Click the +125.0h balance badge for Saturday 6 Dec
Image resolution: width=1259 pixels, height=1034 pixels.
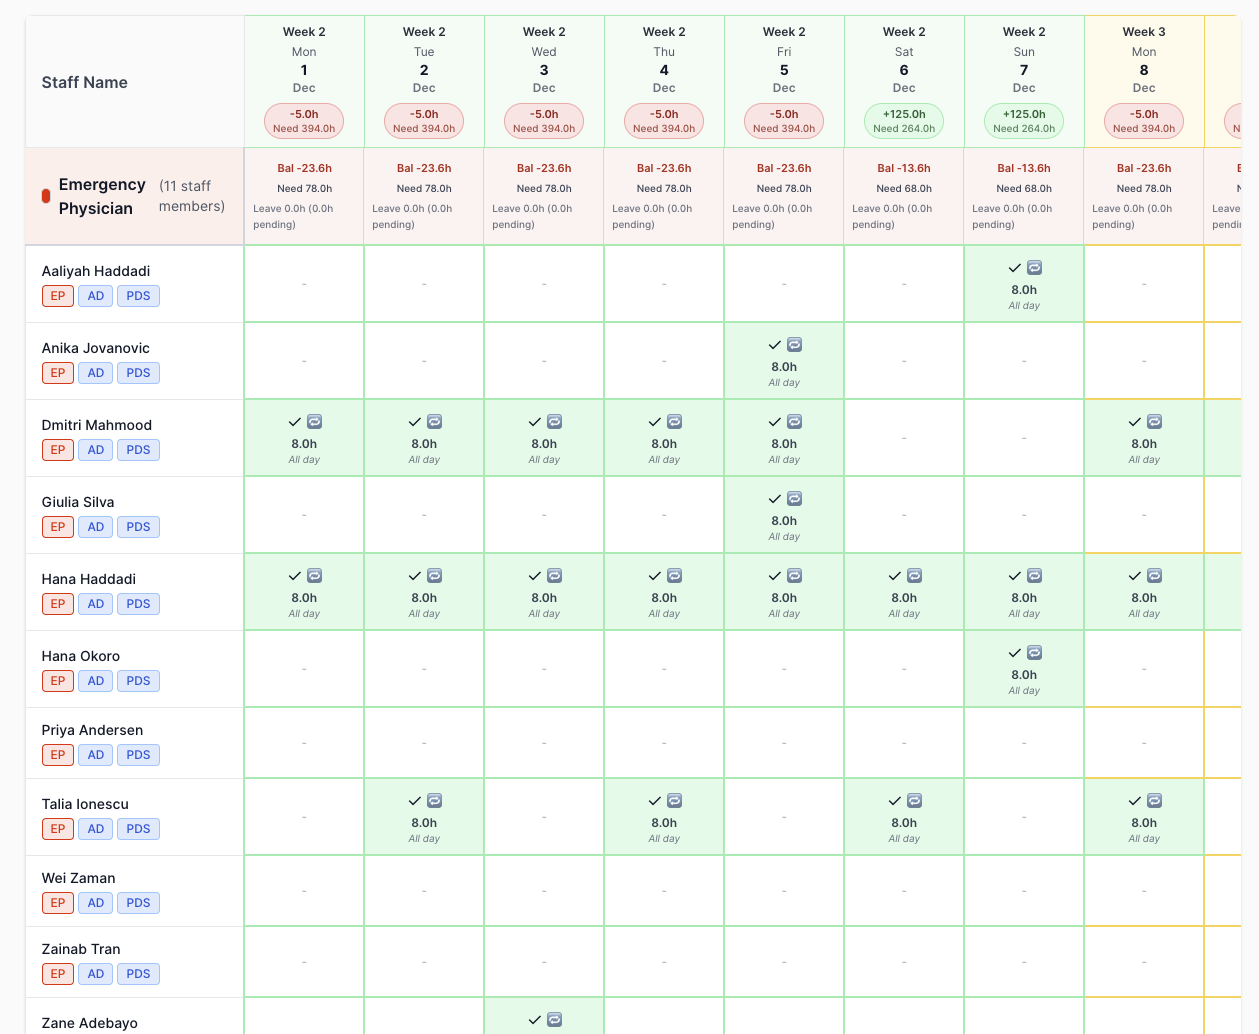coord(904,121)
